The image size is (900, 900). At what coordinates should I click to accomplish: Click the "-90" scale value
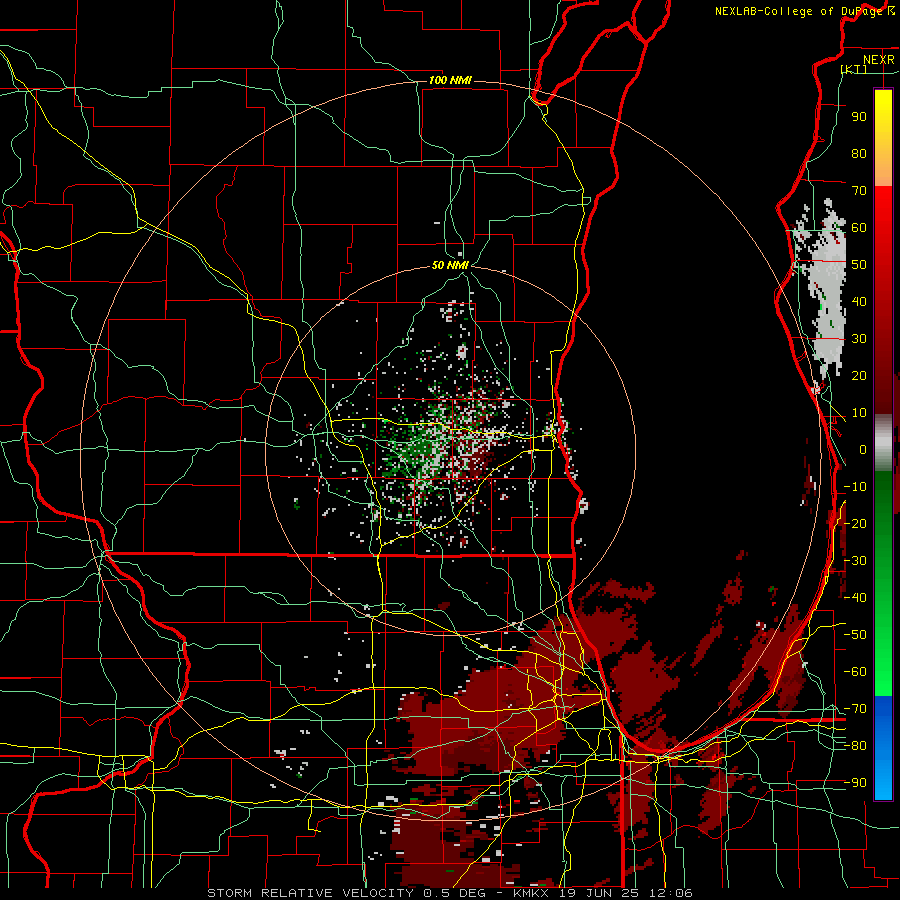click(x=855, y=783)
